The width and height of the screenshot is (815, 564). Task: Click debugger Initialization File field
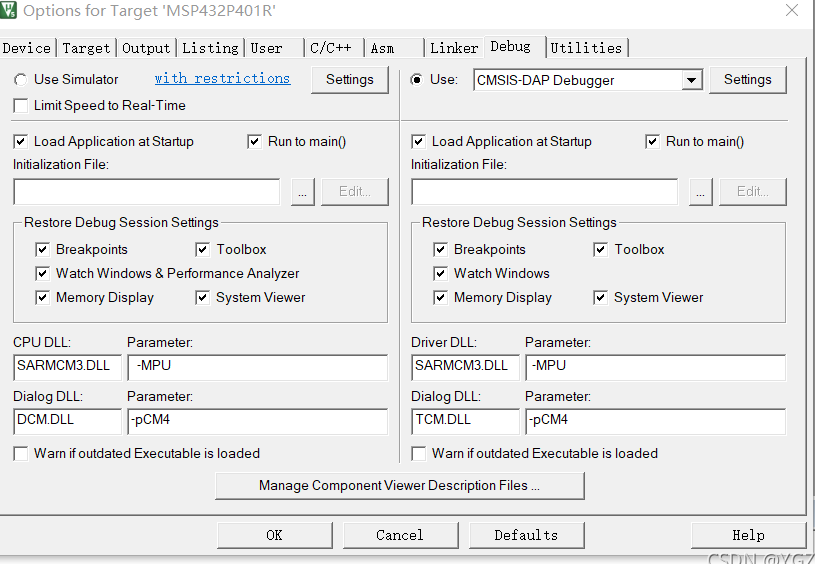(x=545, y=192)
